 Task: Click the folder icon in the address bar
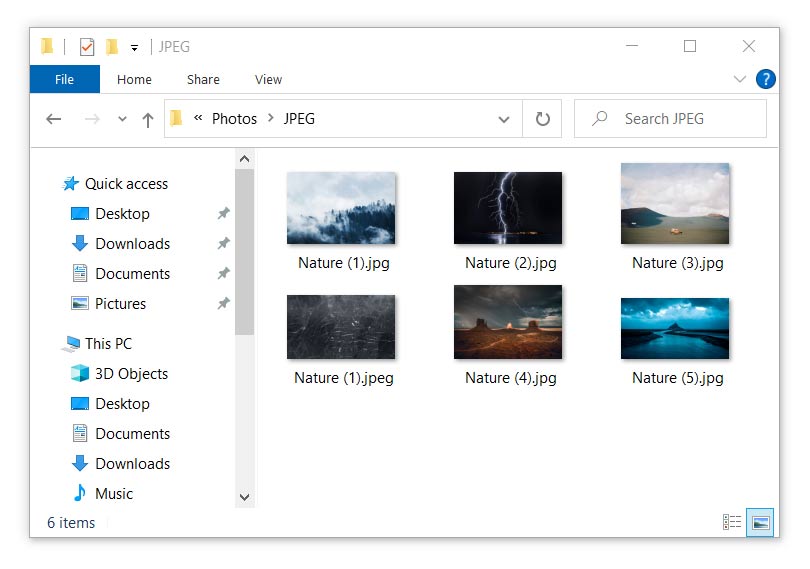tap(176, 118)
